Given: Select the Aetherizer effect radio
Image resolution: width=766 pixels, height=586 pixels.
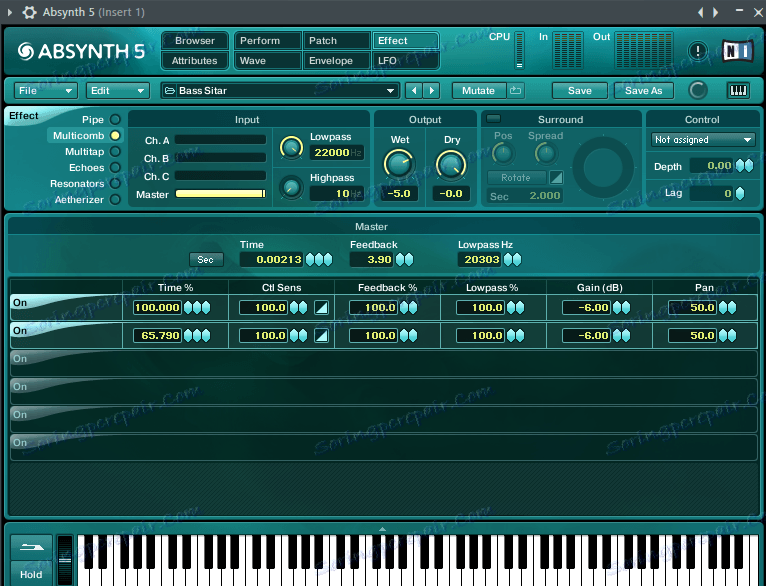Looking at the screenshot, I should click(115, 199).
